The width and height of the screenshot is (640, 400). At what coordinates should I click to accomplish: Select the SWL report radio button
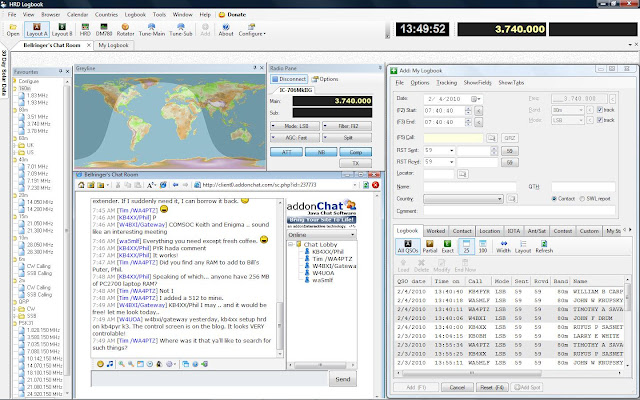(x=582, y=199)
